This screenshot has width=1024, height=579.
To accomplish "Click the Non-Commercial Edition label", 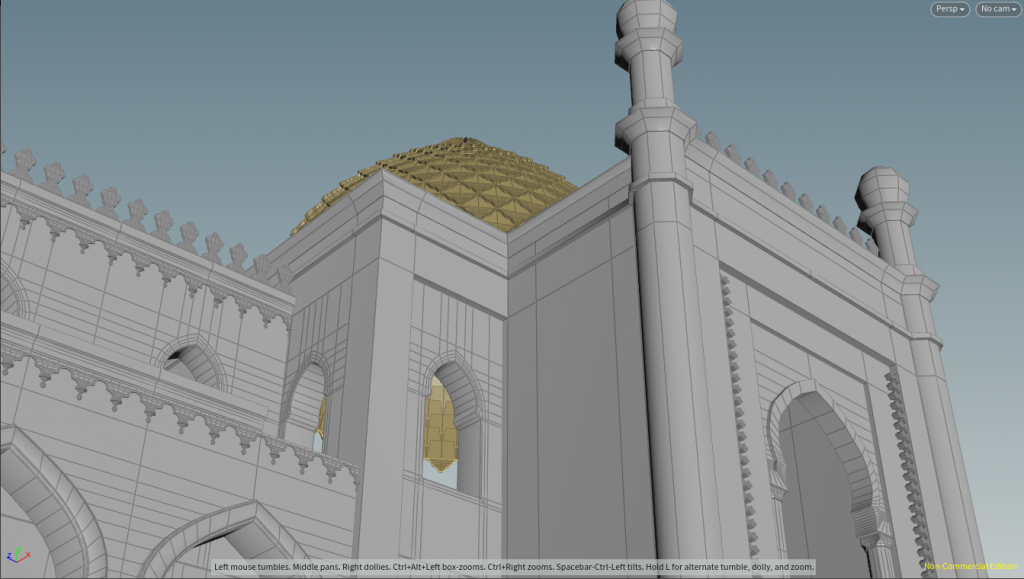I will click(970, 566).
